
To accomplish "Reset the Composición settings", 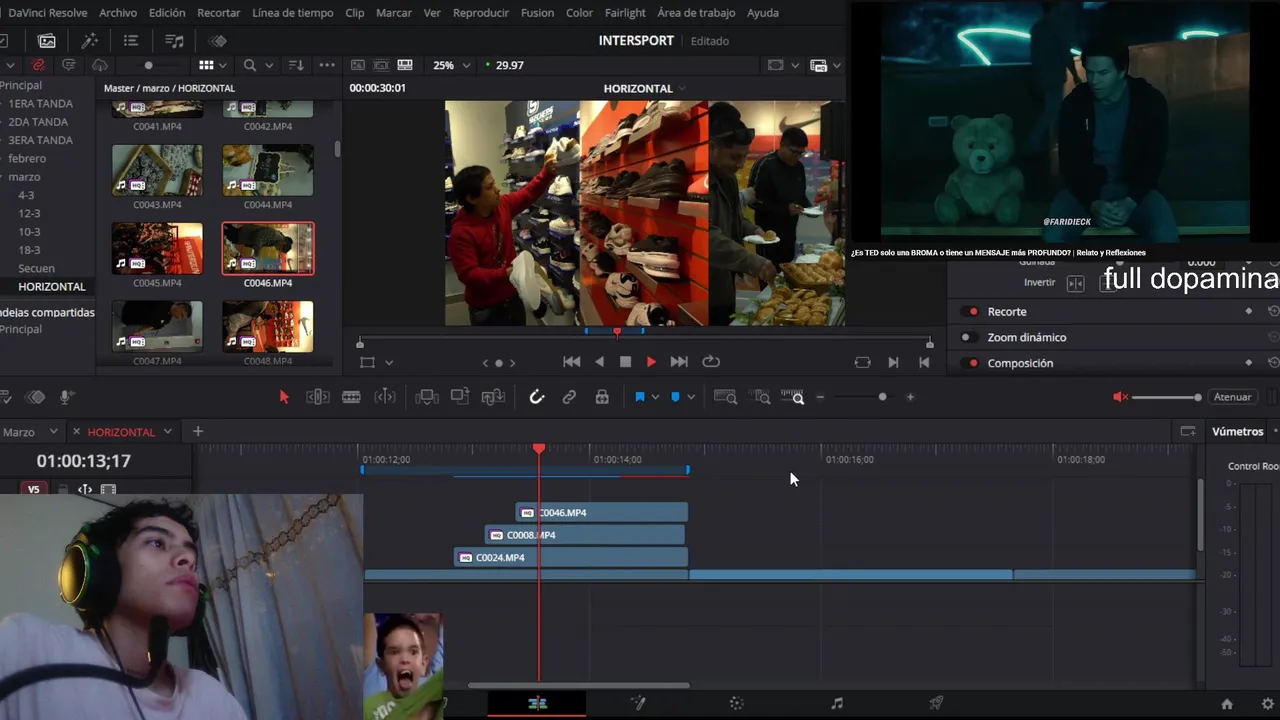I will [1272, 362].
